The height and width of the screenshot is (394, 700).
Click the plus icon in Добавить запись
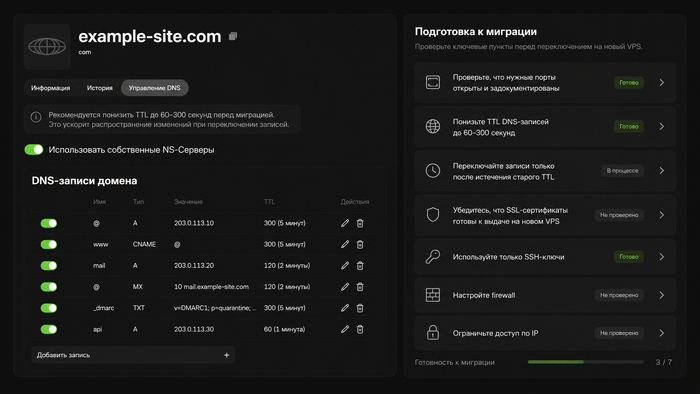coord(226,355)
